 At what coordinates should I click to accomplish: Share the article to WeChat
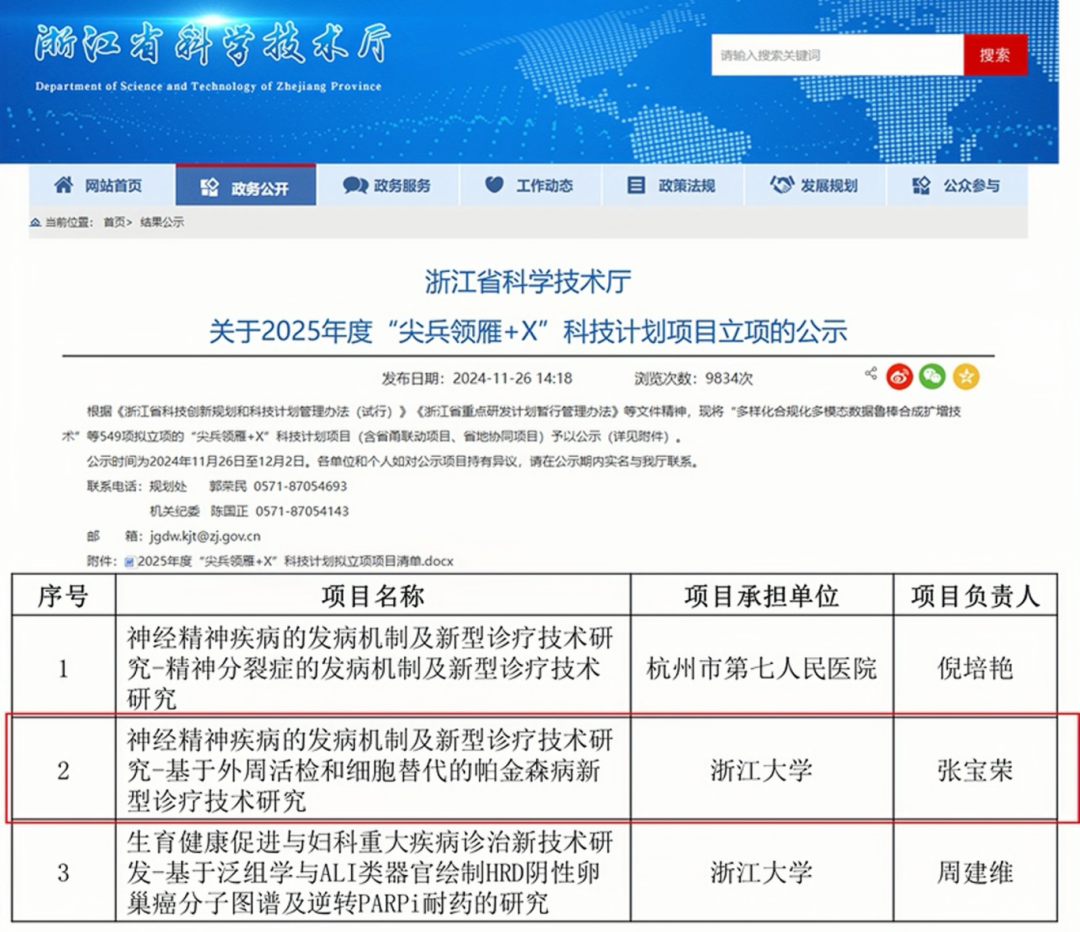point(933,376)
